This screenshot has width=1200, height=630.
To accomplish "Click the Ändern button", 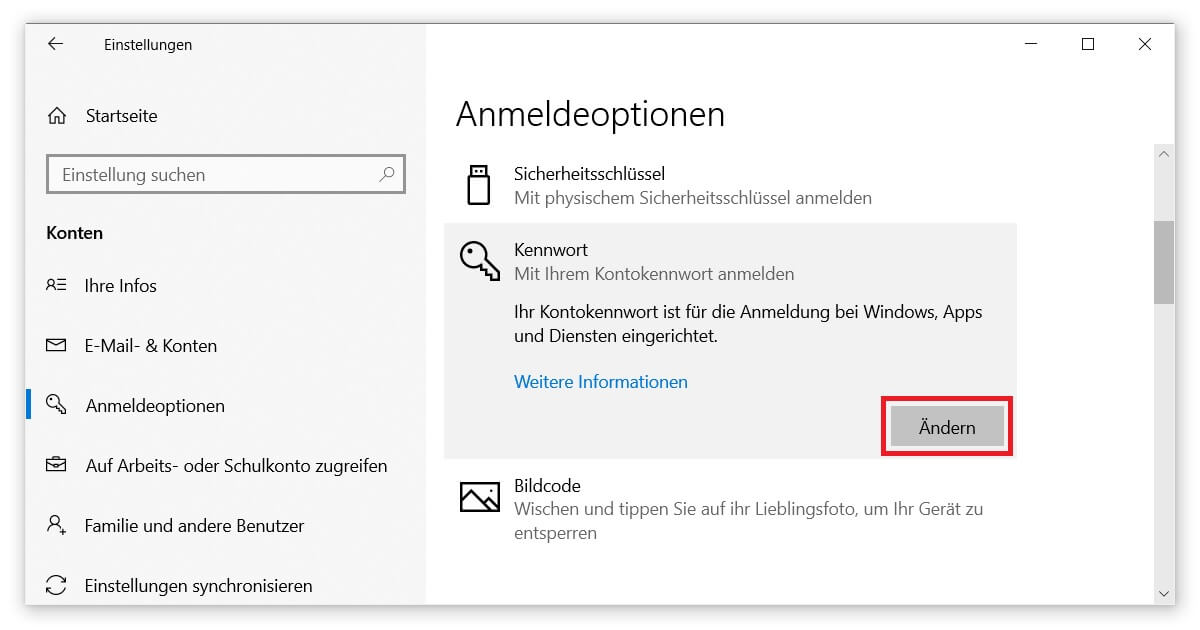I will (x=946, y=426).
